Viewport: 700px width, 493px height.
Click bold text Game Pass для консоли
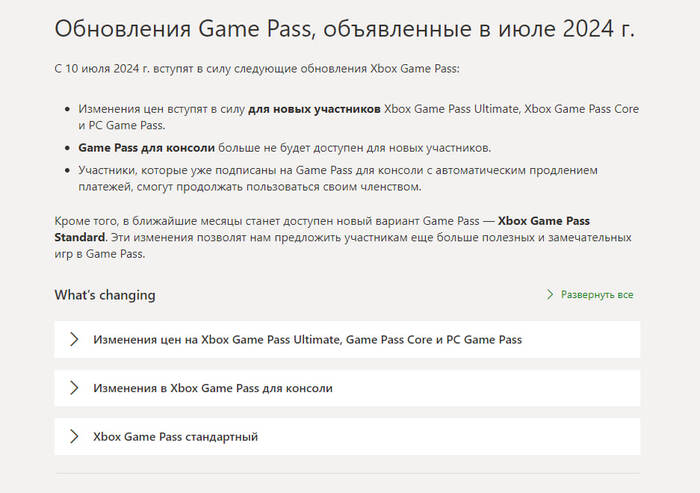[x=146, y=148]
